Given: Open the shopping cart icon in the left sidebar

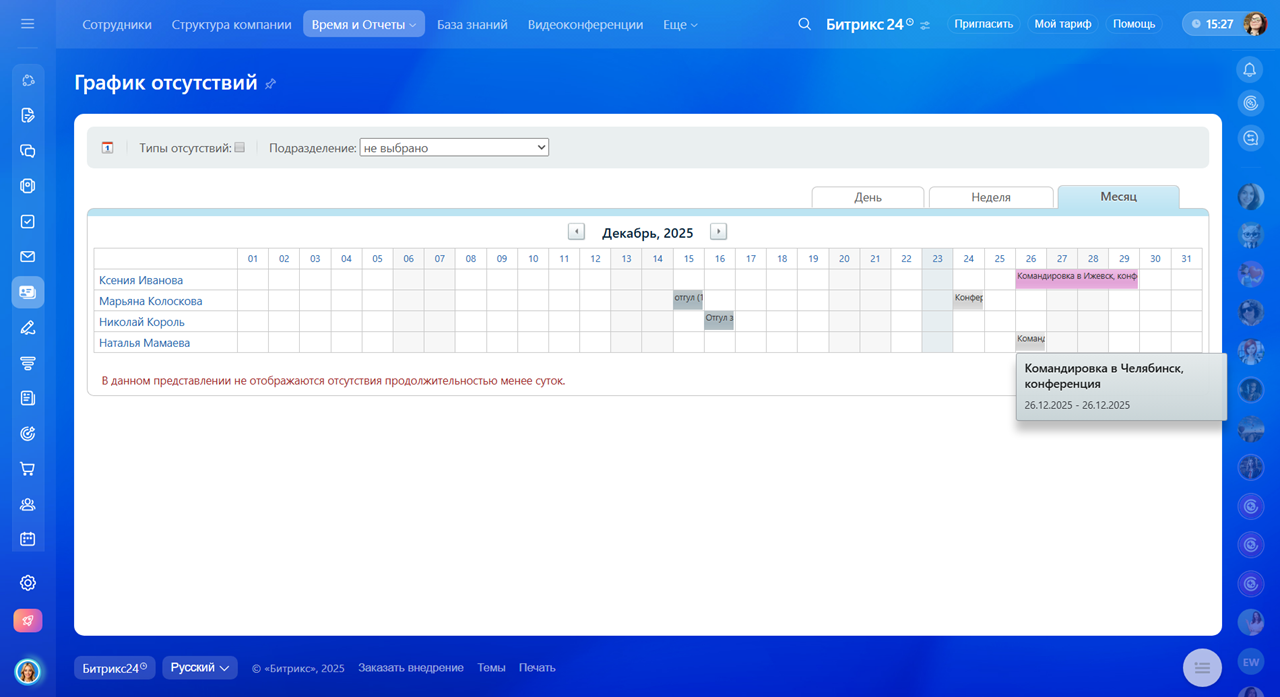Looking at the screenshot, I should point(28,469).
